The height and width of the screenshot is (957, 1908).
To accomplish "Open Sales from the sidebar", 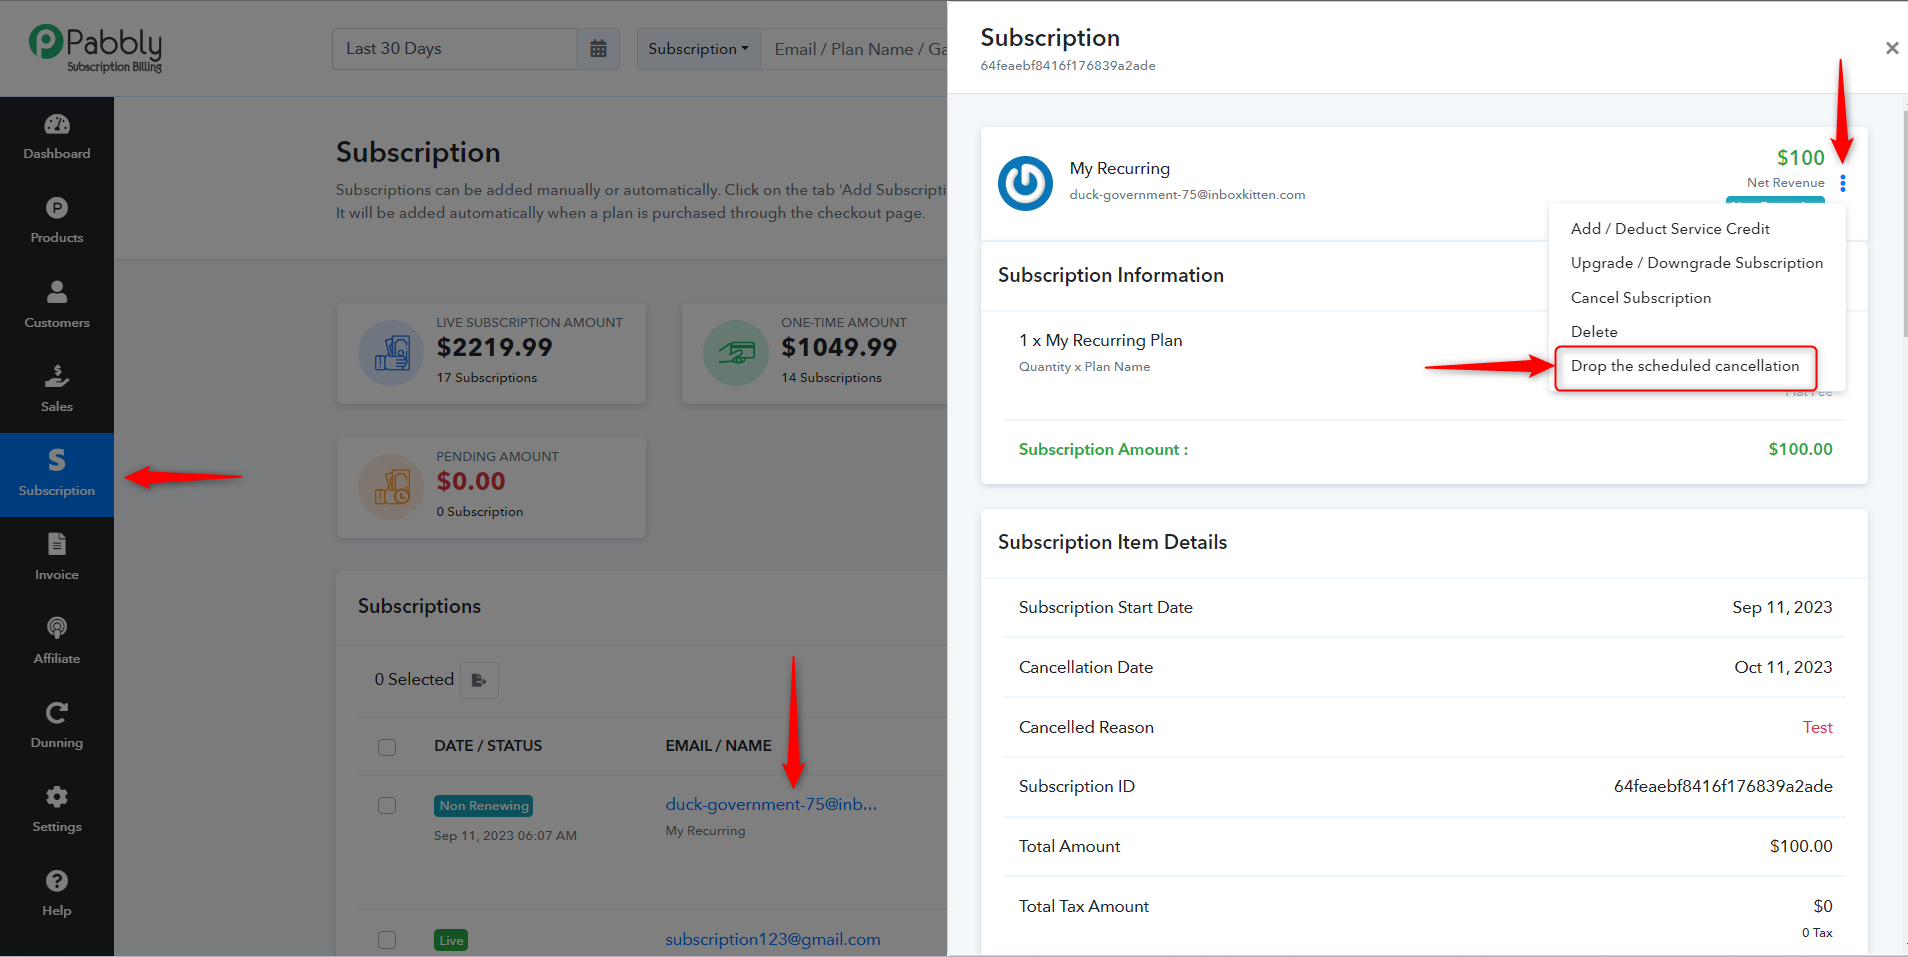I will pyautogui.click(x=57, y=390).
